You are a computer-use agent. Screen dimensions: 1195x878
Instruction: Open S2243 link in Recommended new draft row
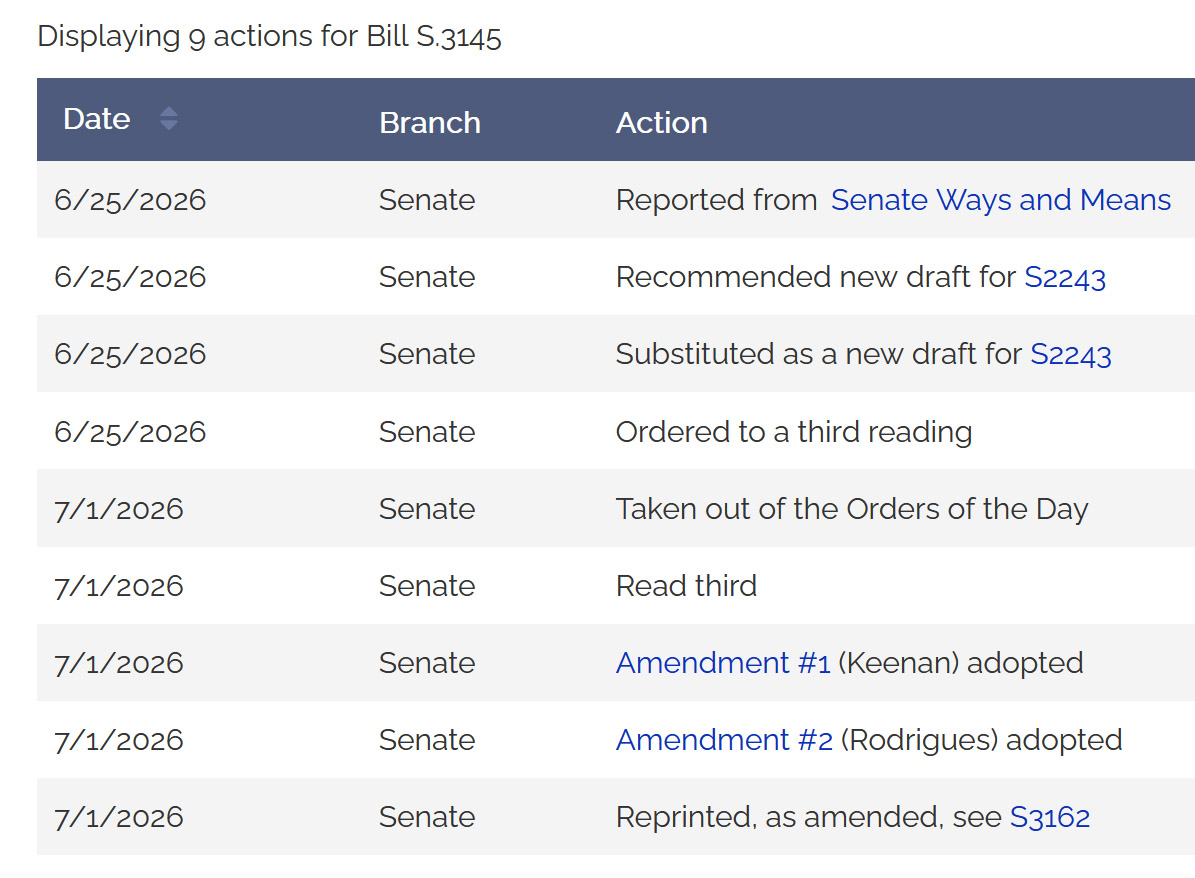[x=1065, y=277]
